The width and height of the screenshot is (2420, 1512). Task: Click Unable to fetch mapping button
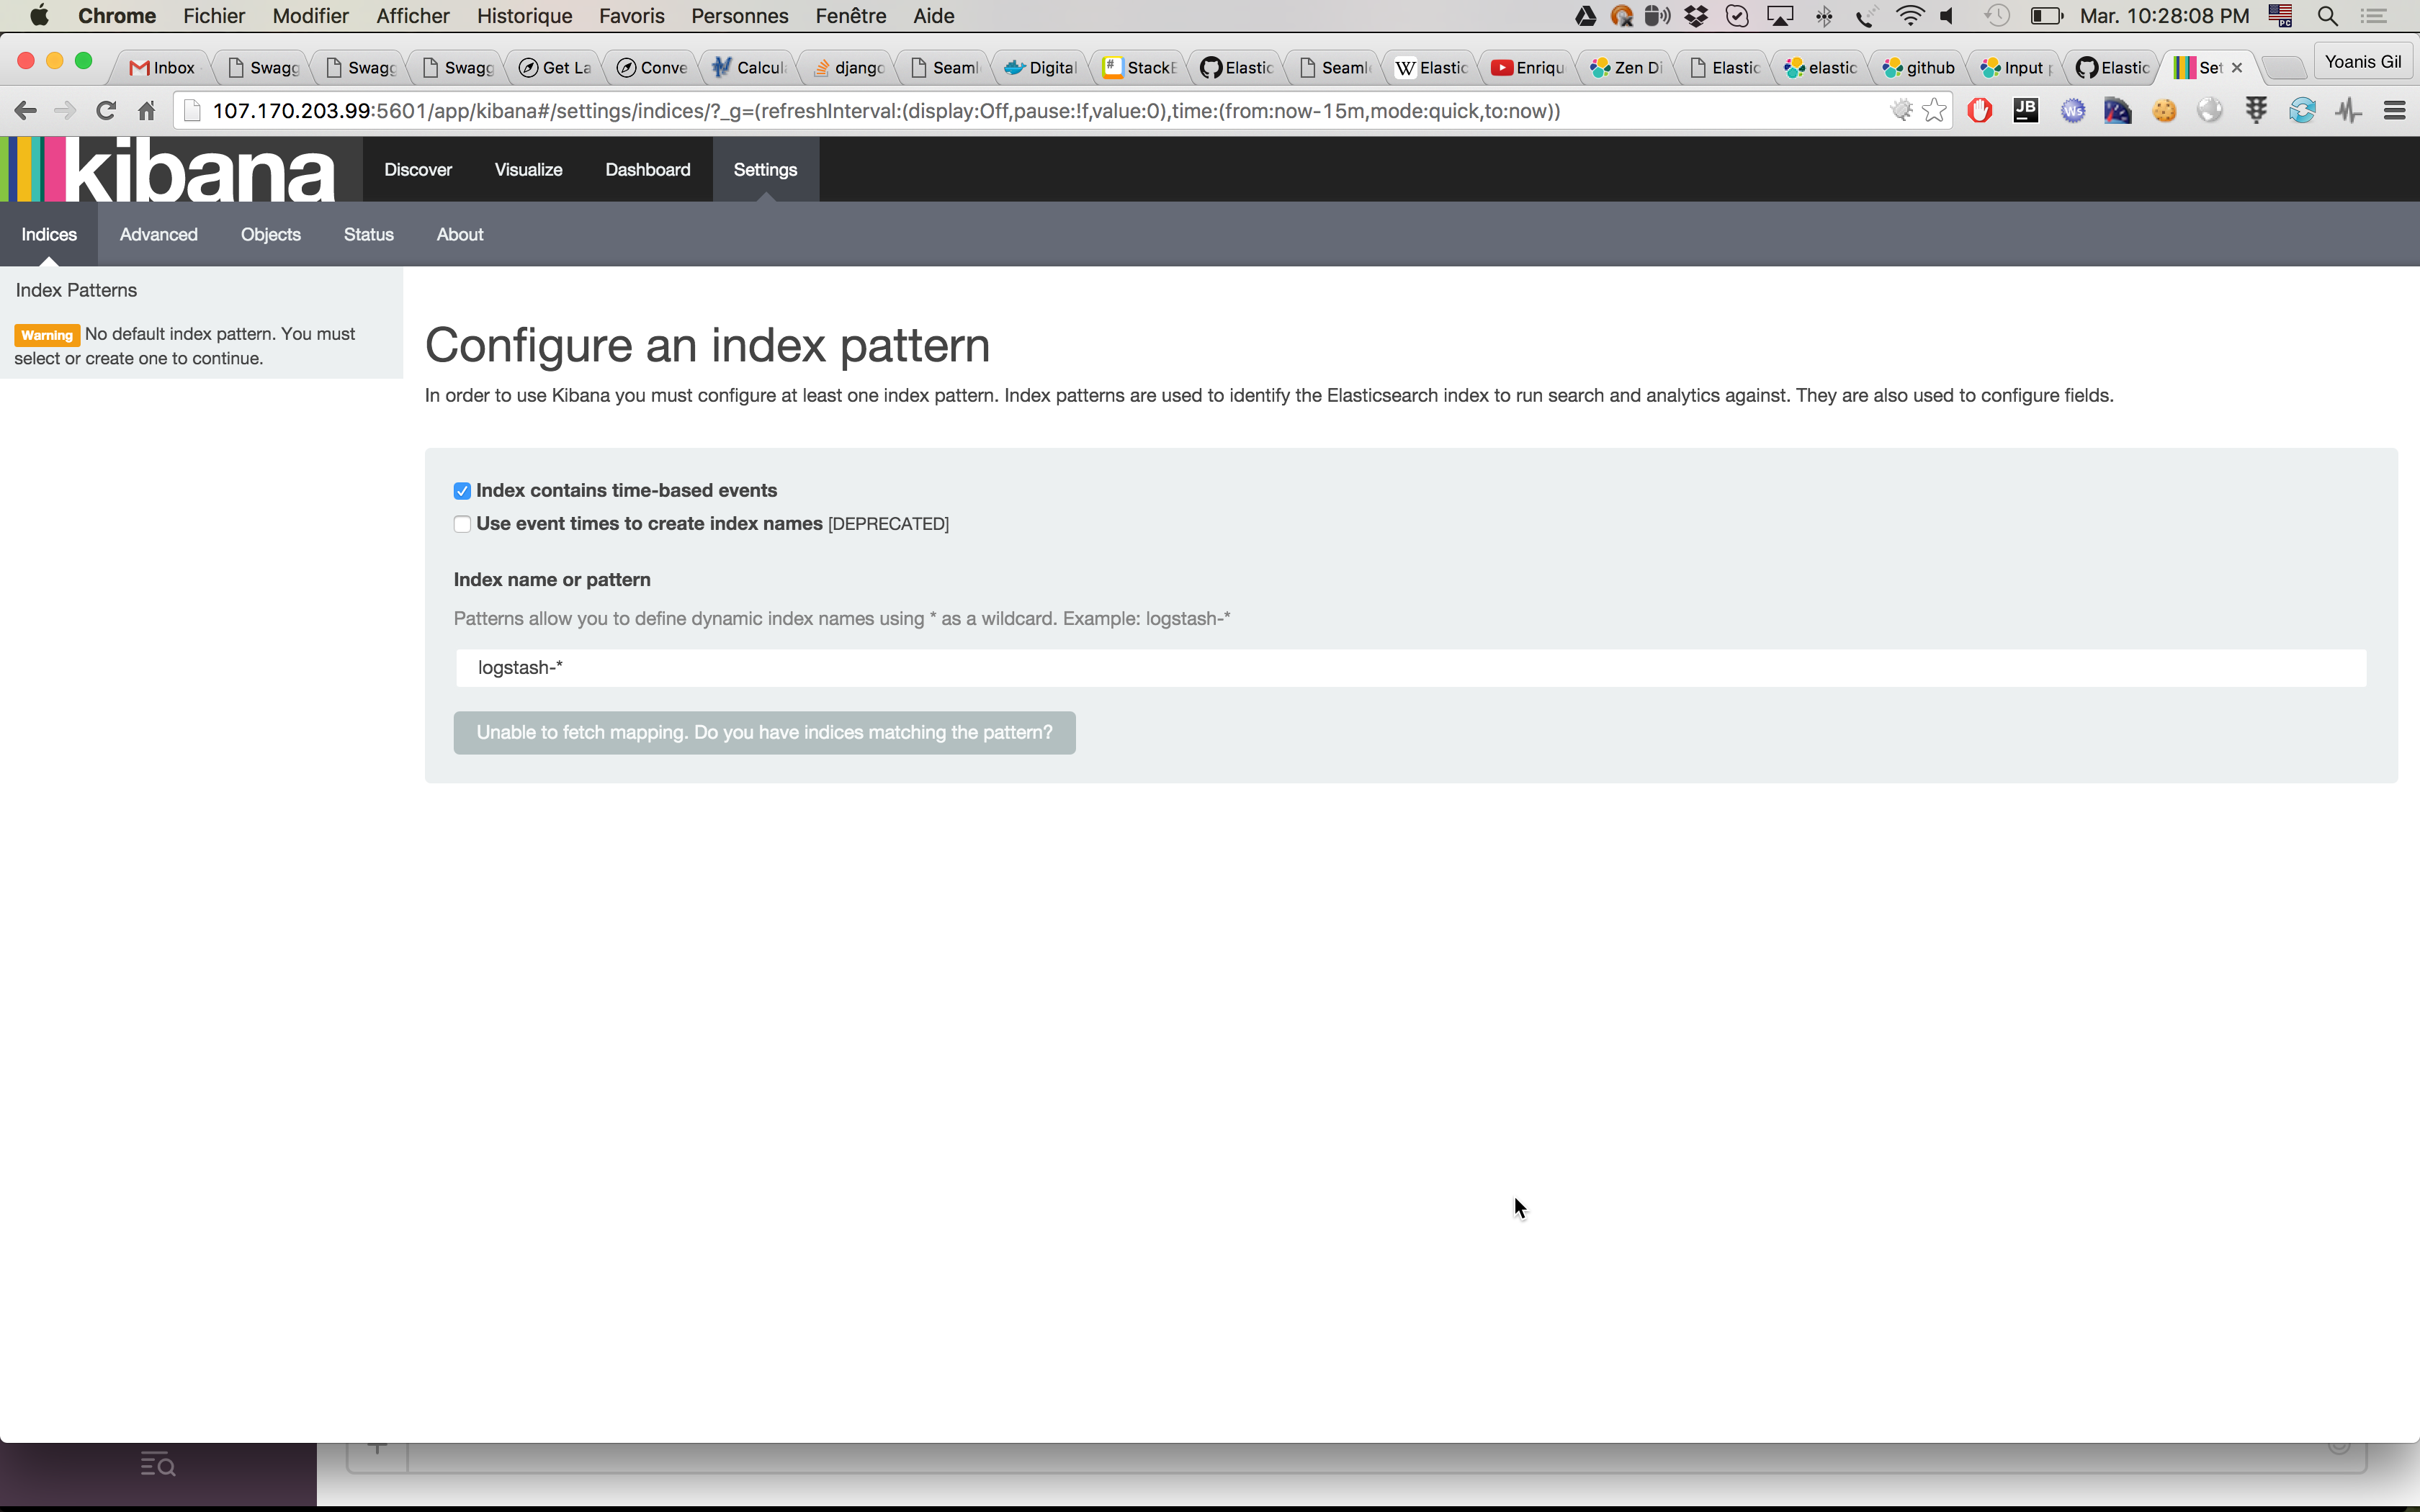pos(763,732)
